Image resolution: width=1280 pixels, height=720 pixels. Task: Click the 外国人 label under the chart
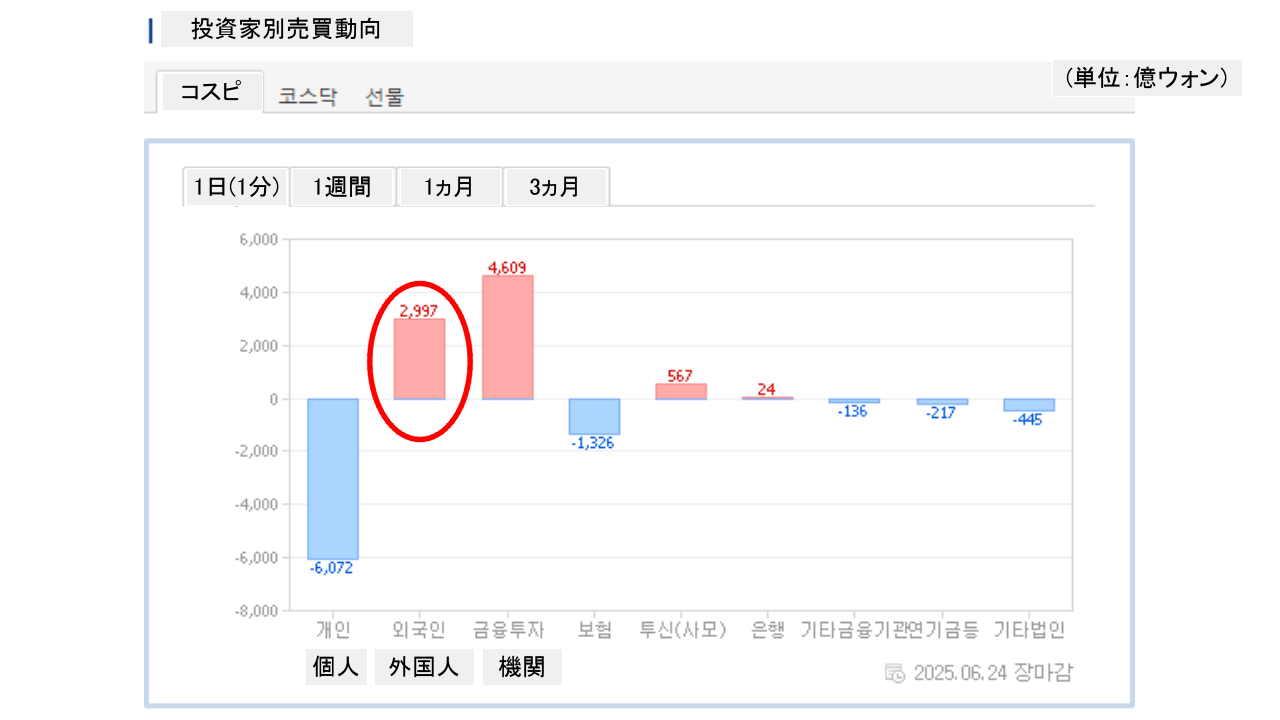[x=424, y=667]
